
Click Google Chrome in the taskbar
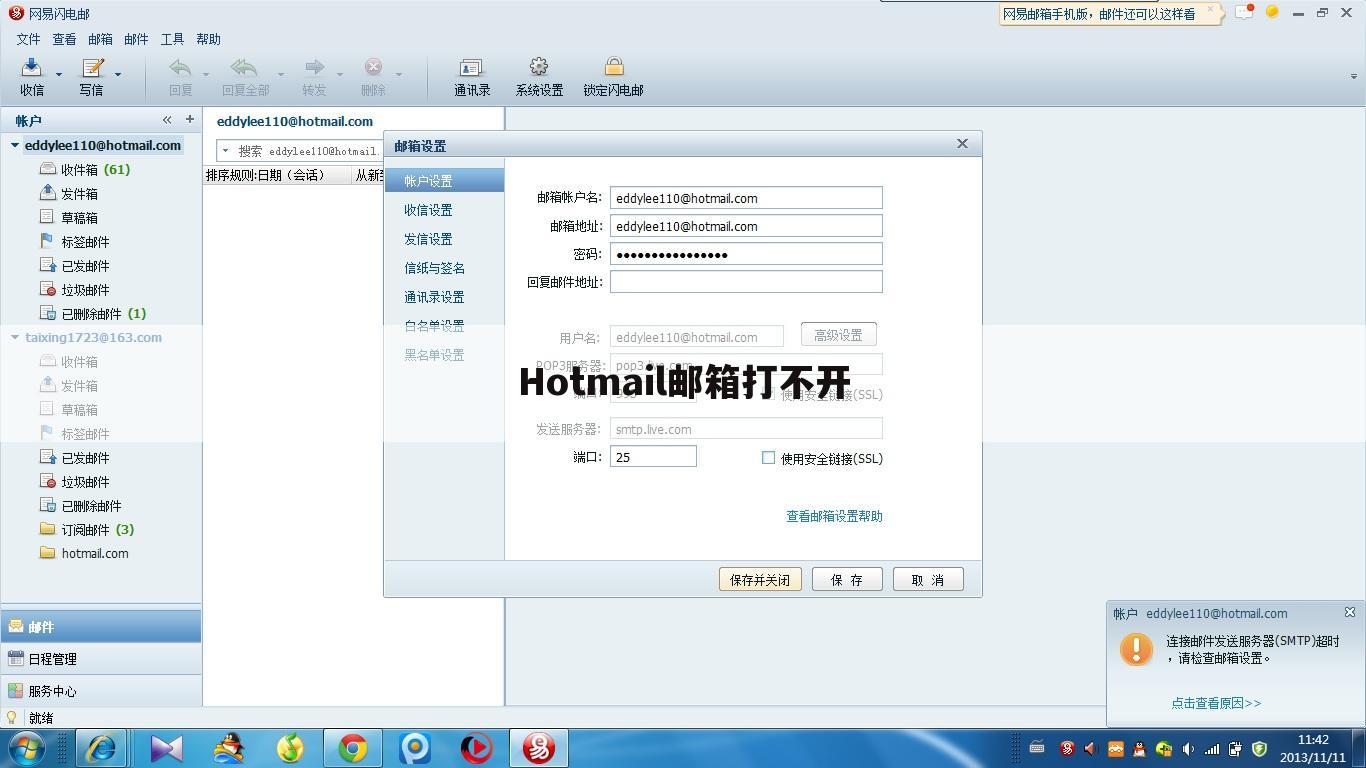click(352, 748)
